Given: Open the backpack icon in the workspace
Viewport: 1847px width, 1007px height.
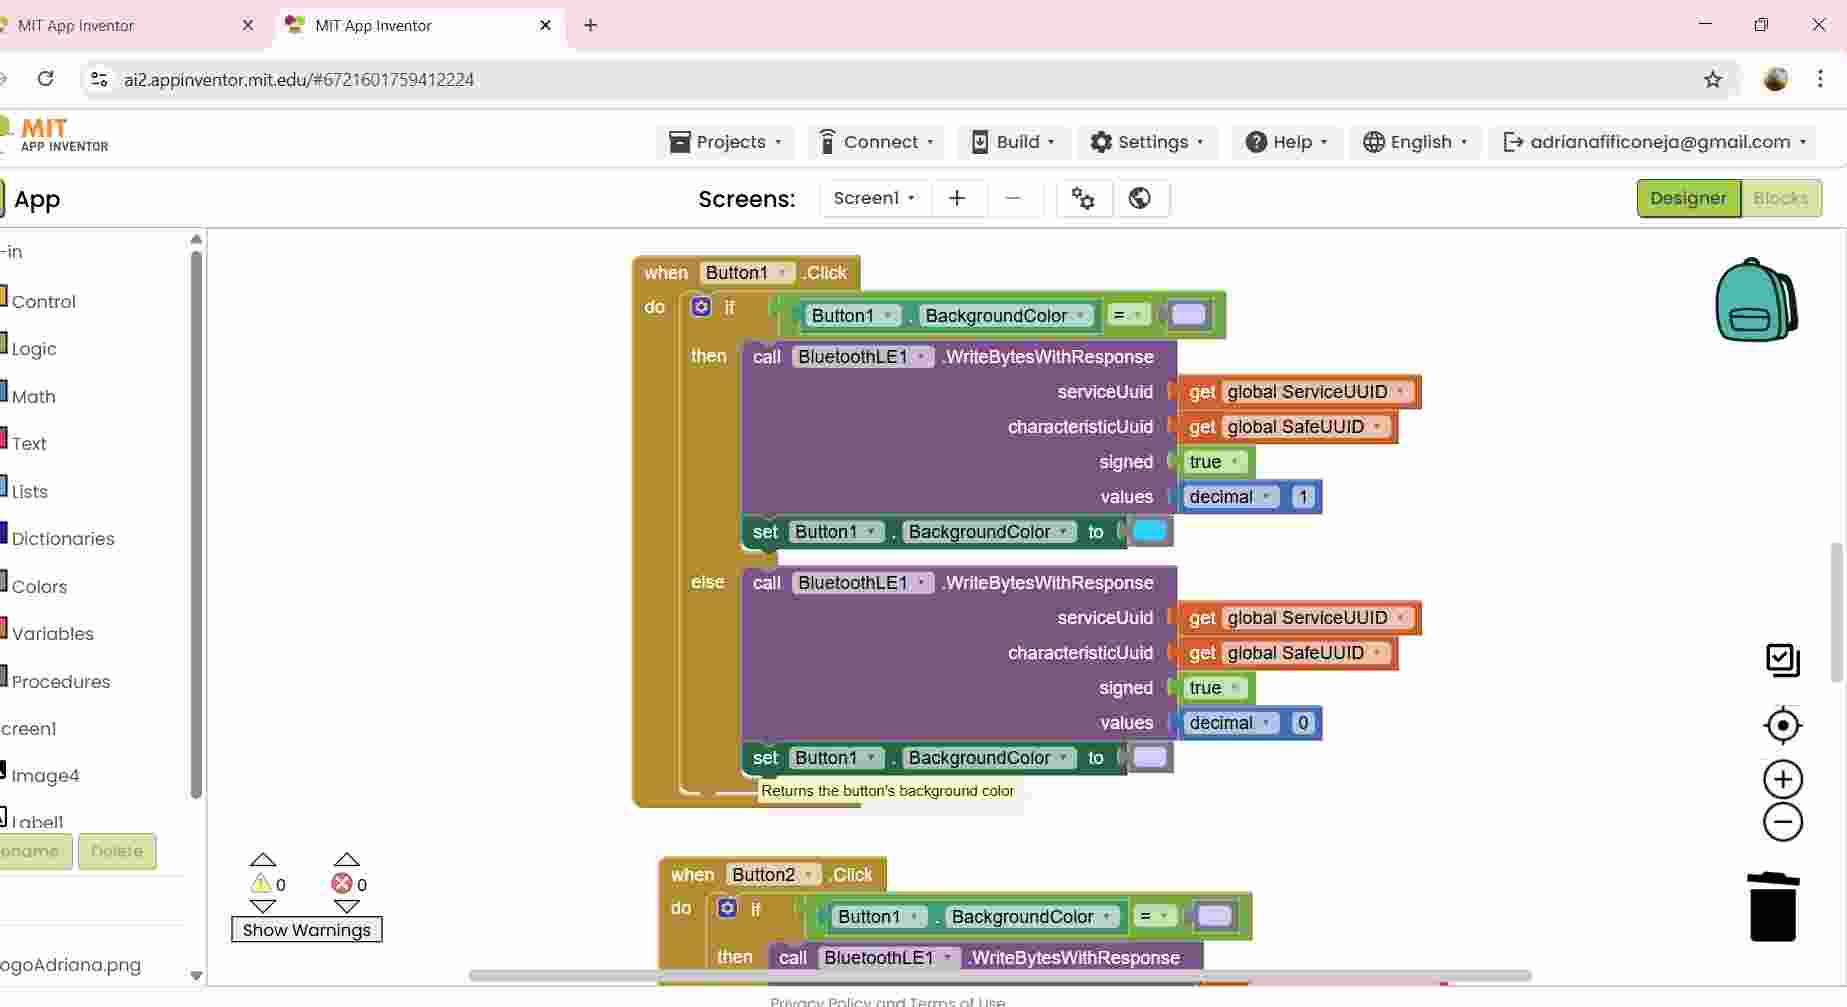Looking at the screenshot, I should click(1756, 300).
